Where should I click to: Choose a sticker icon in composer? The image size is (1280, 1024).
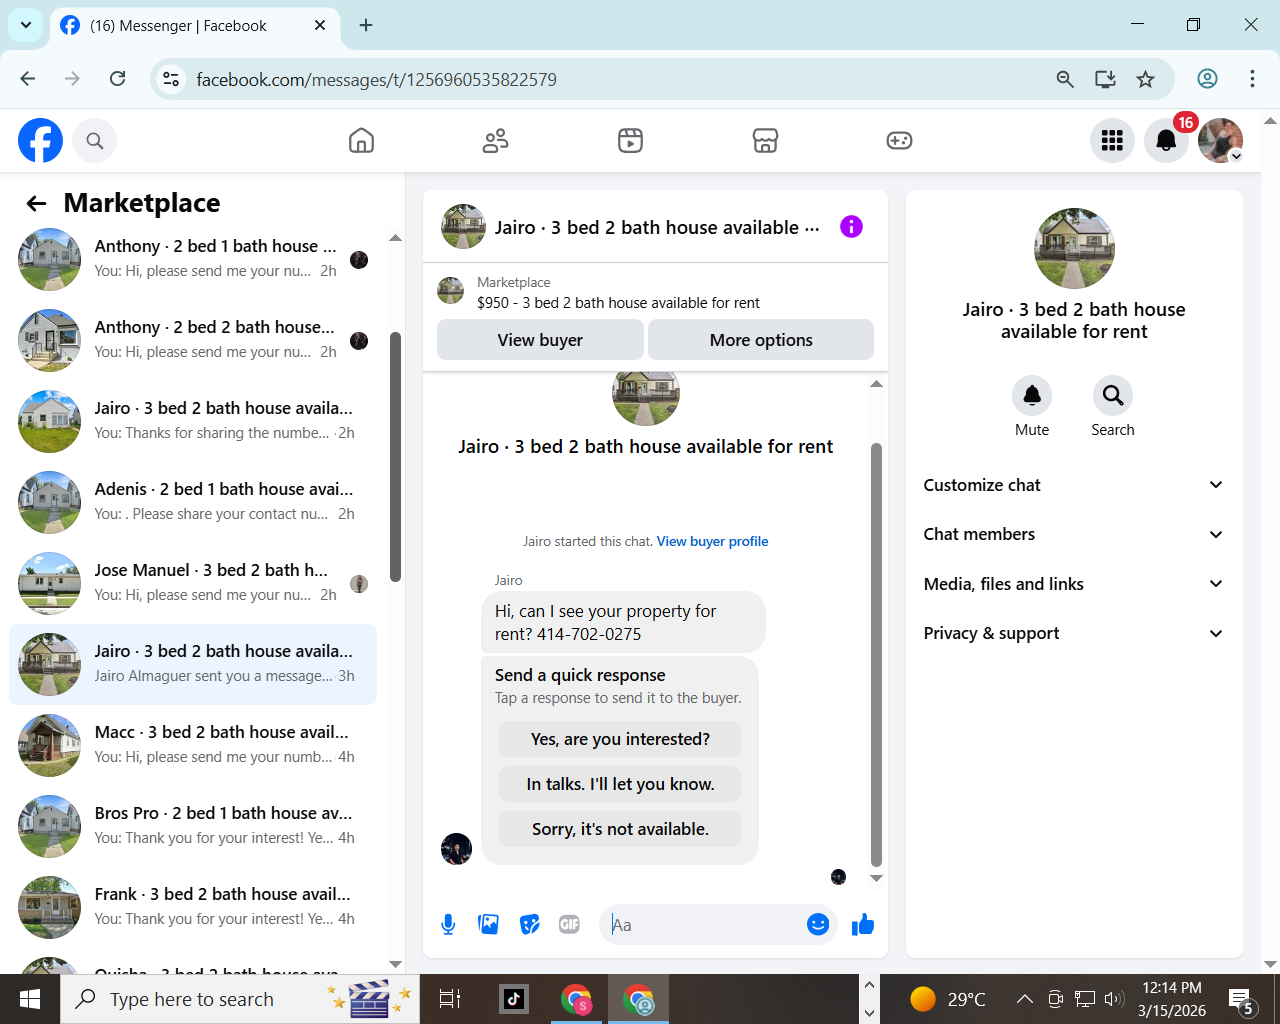point(530,925)
